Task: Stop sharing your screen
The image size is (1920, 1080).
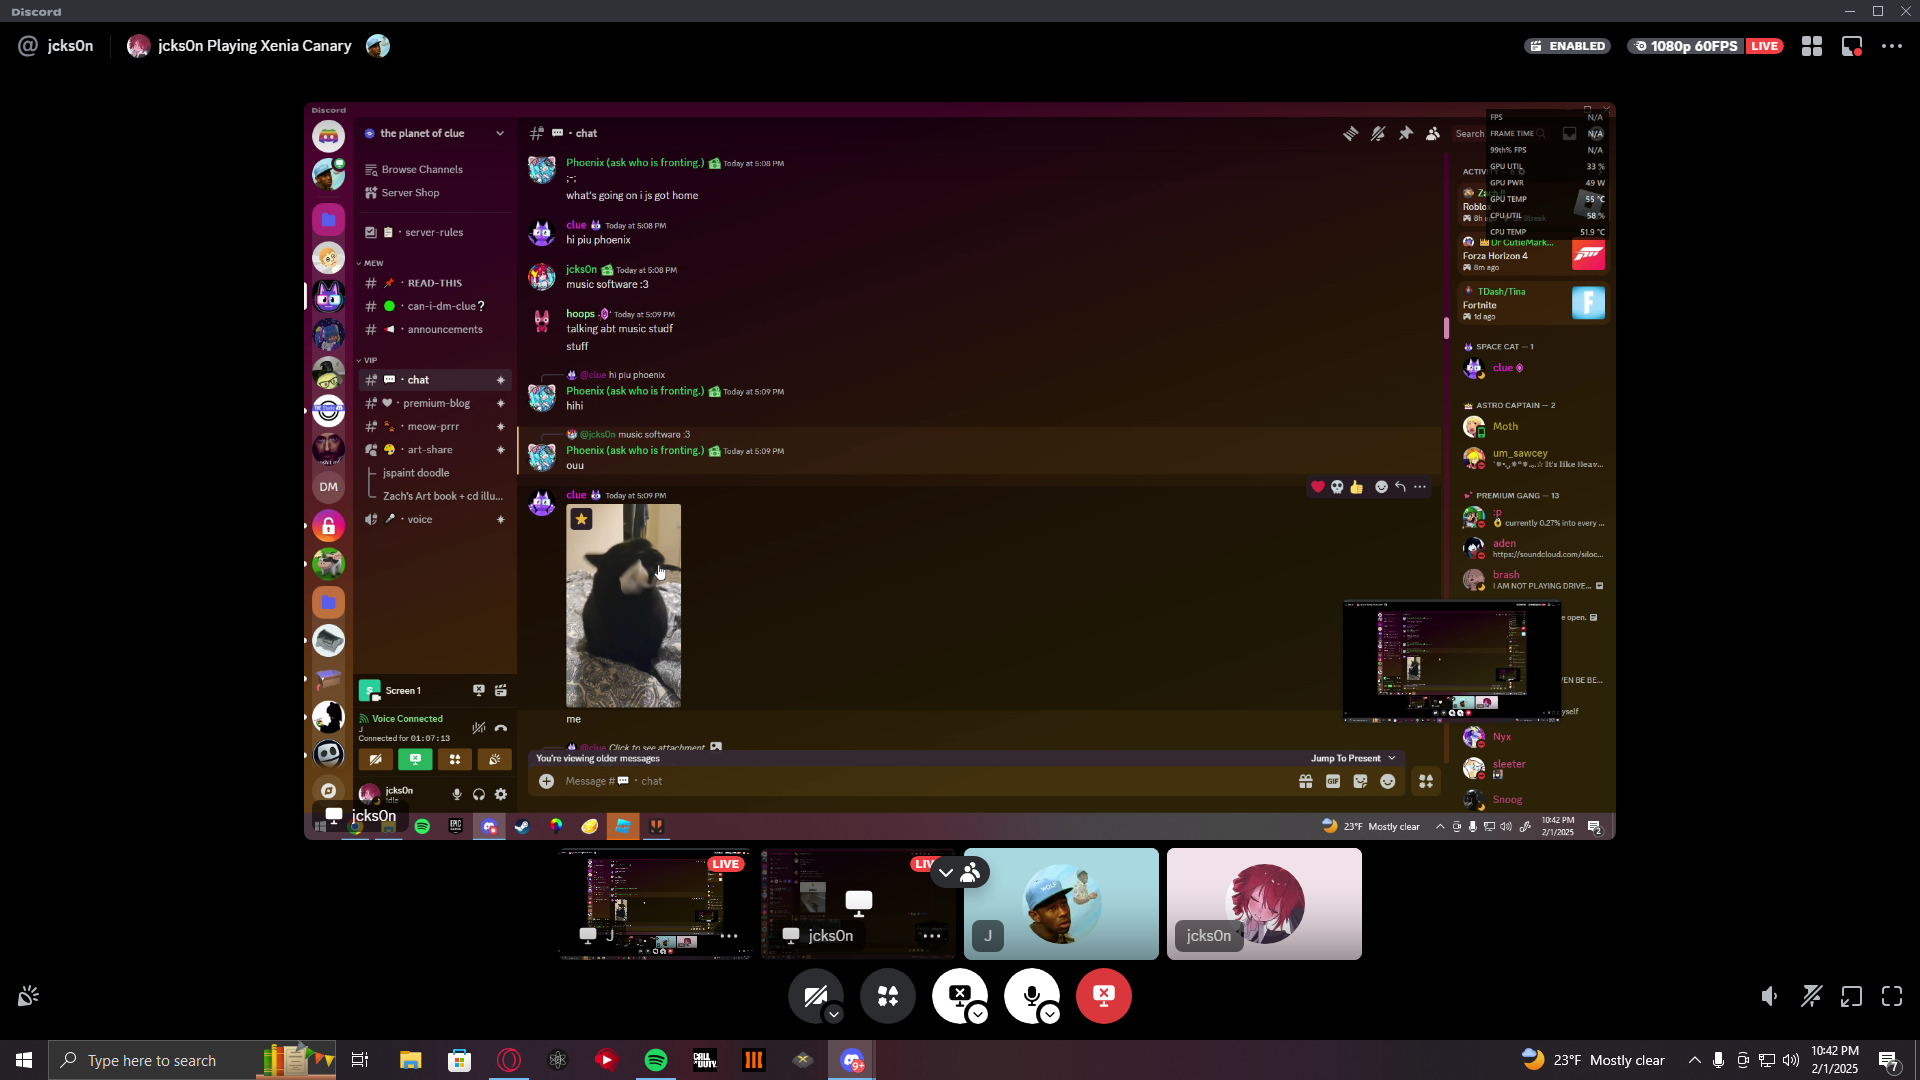Action: pyautogui.click(x=959, y=994)
